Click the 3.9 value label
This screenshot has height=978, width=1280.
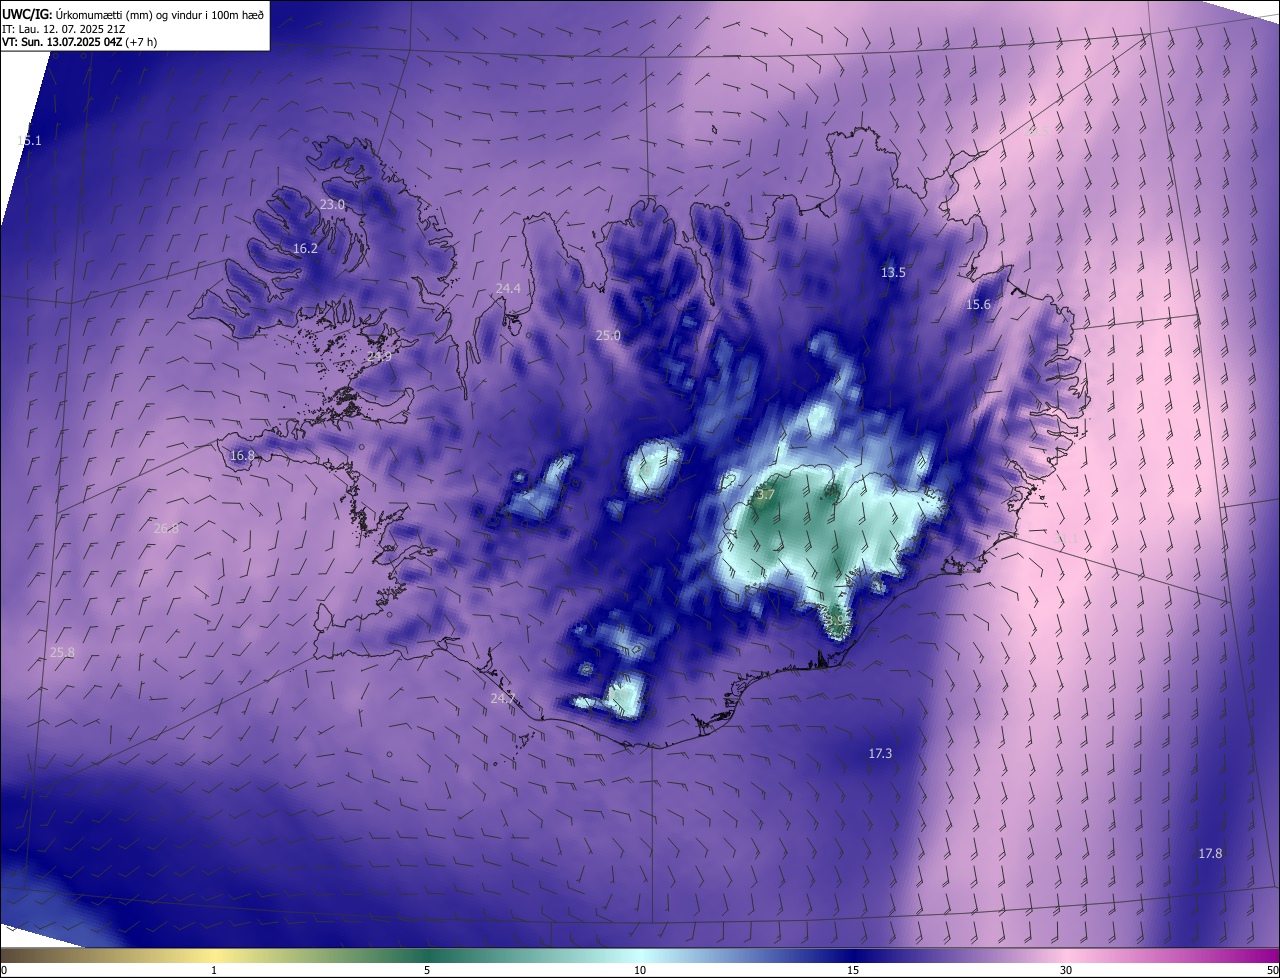(x=837, y=620)
